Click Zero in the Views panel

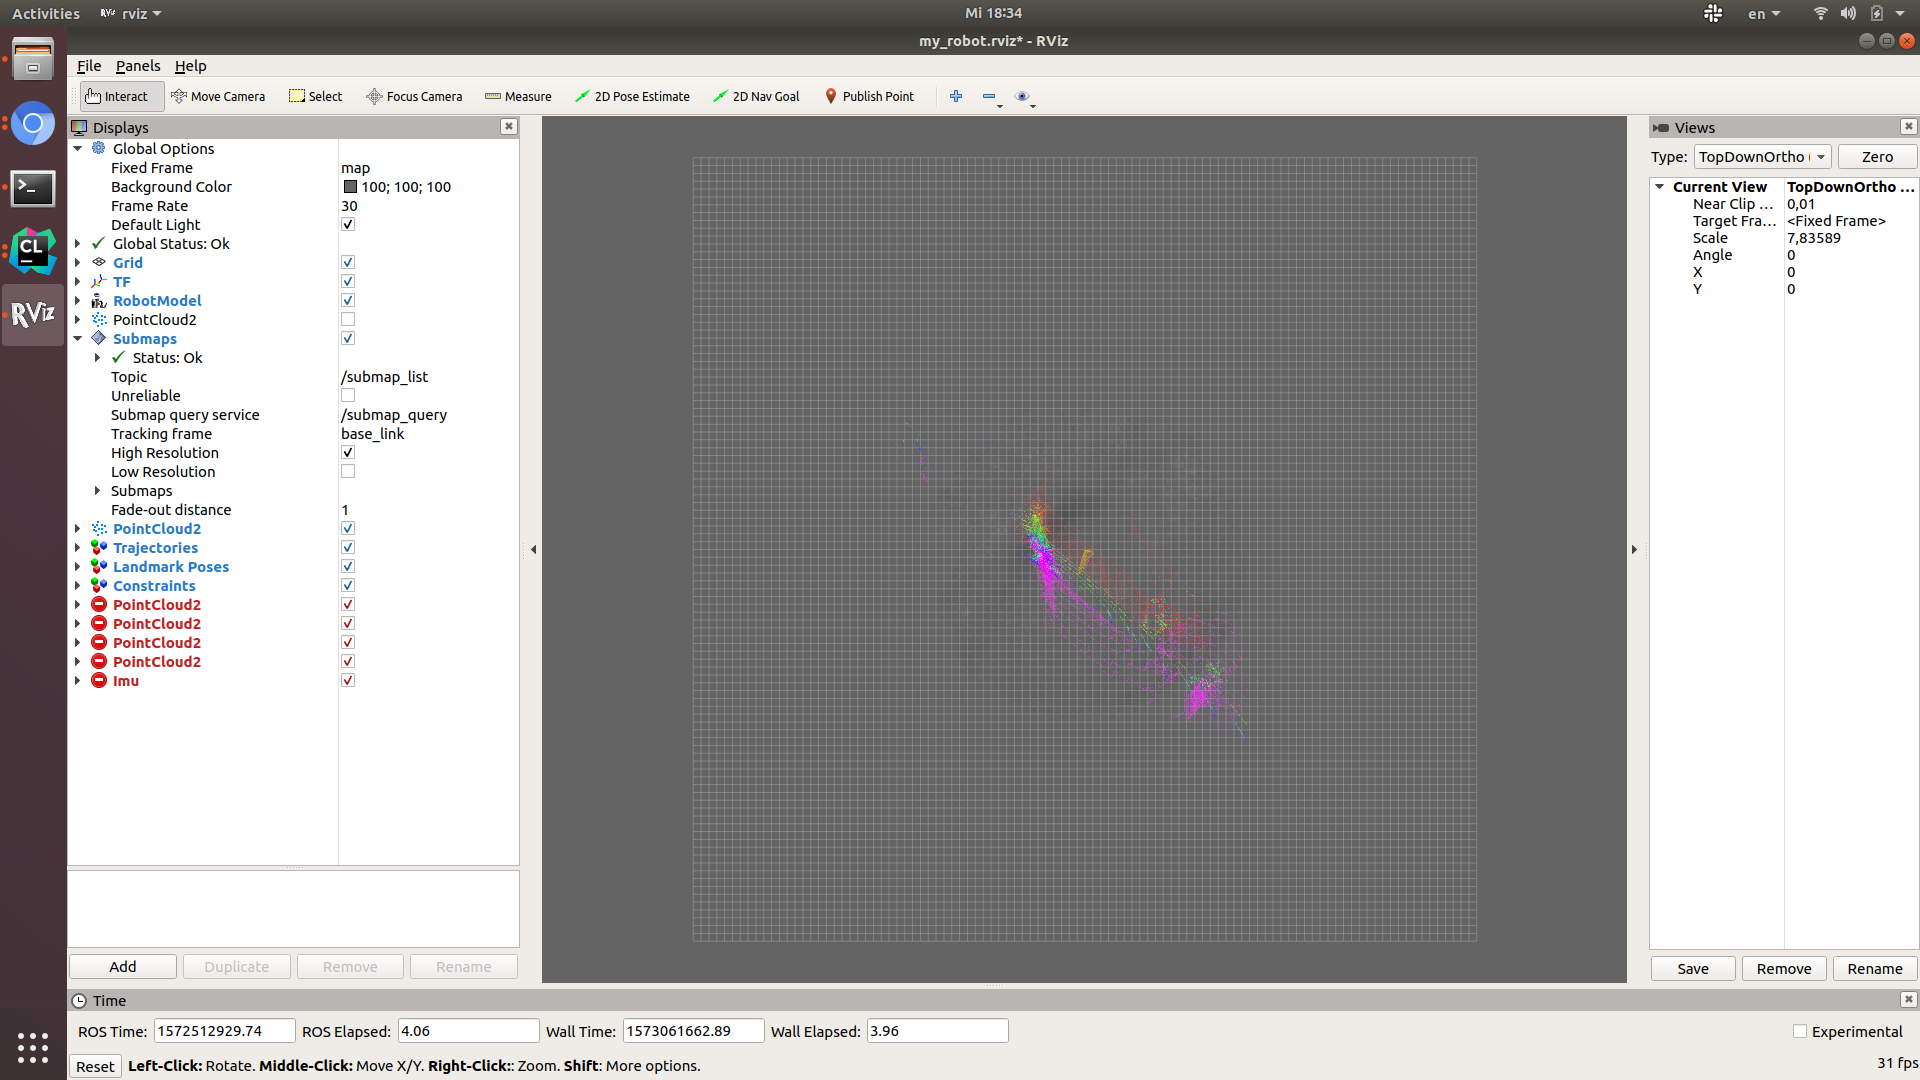tap(1877, 156)
